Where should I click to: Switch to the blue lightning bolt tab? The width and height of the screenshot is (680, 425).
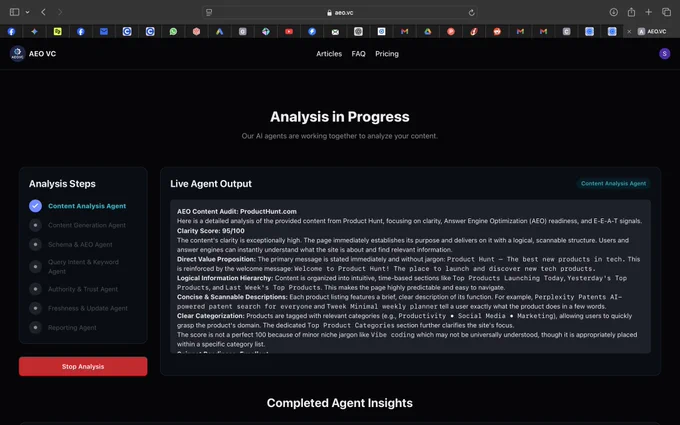click(312, 31)
